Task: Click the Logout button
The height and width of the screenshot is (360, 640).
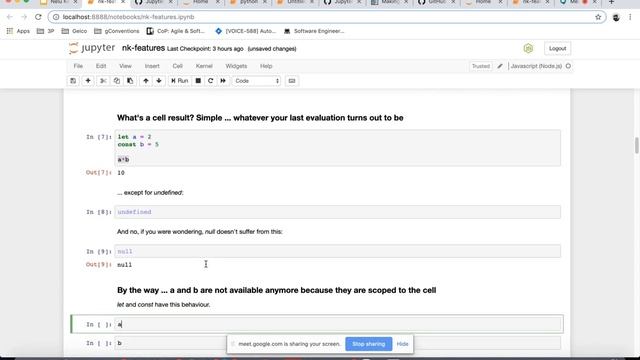Action: [x=558, y=49]
